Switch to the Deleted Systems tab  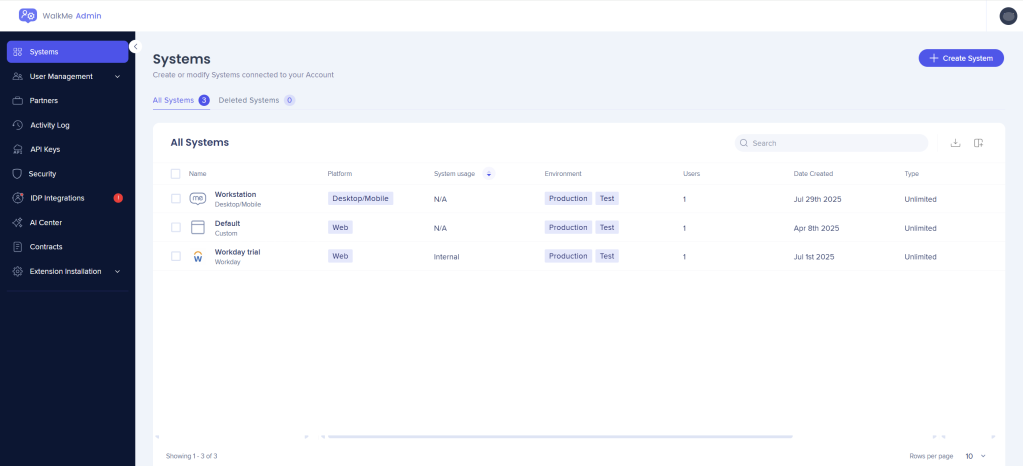click(249, 100)
